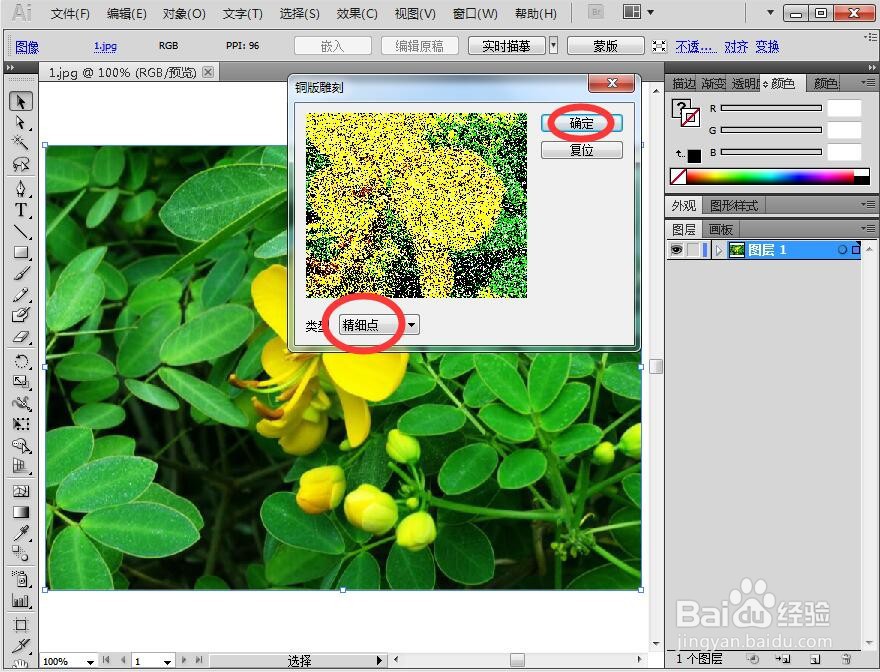Select the Magic Wand tool
This screenshot has height=672, width=880.
point(21,143)
